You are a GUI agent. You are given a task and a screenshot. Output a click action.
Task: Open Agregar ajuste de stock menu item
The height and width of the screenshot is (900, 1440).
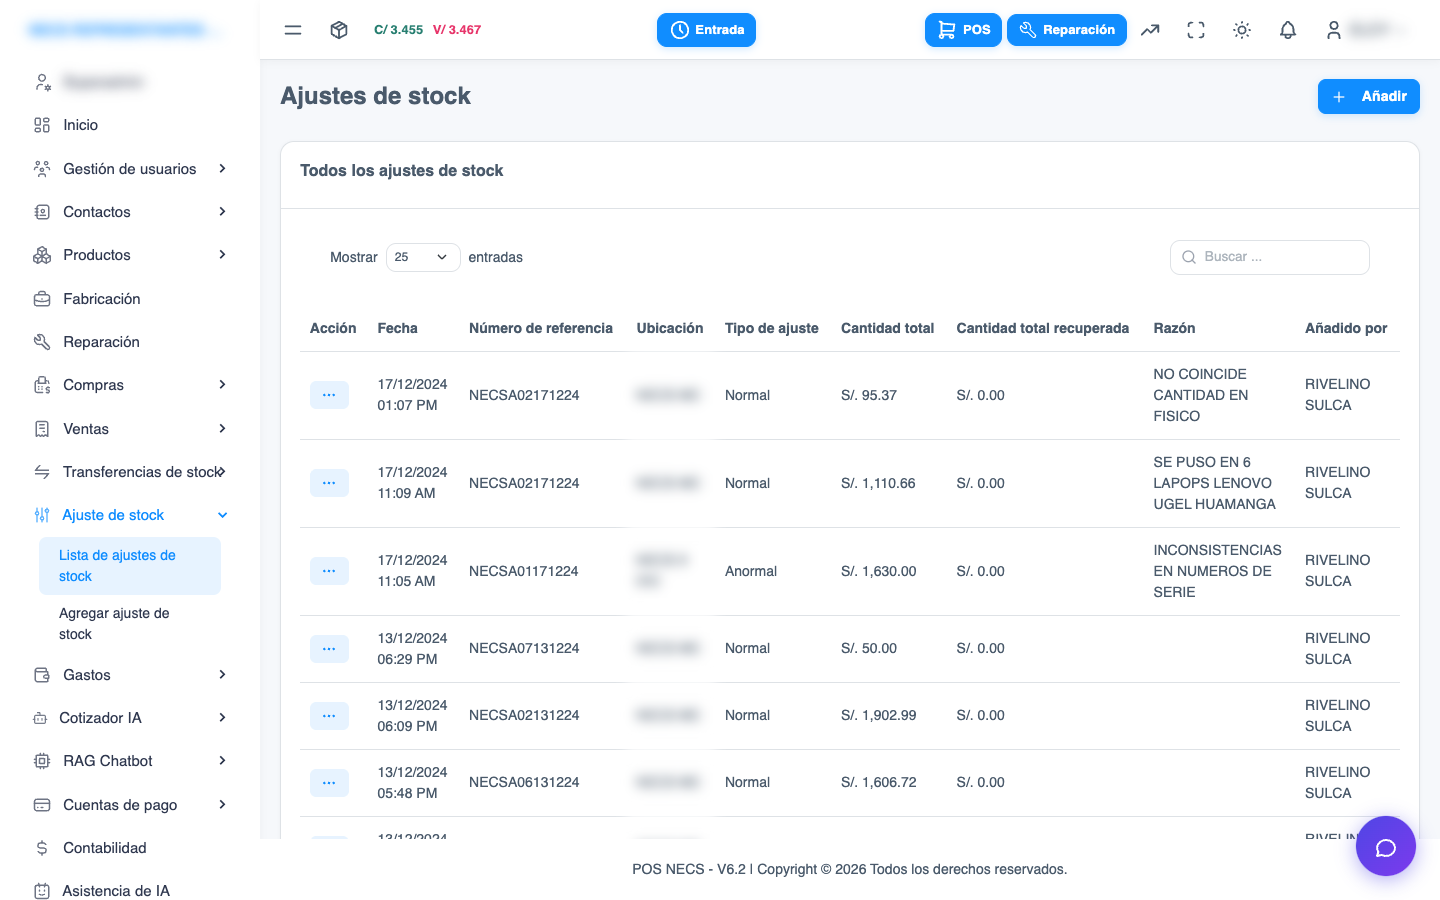pyautogui.click(x=130, y=624)
